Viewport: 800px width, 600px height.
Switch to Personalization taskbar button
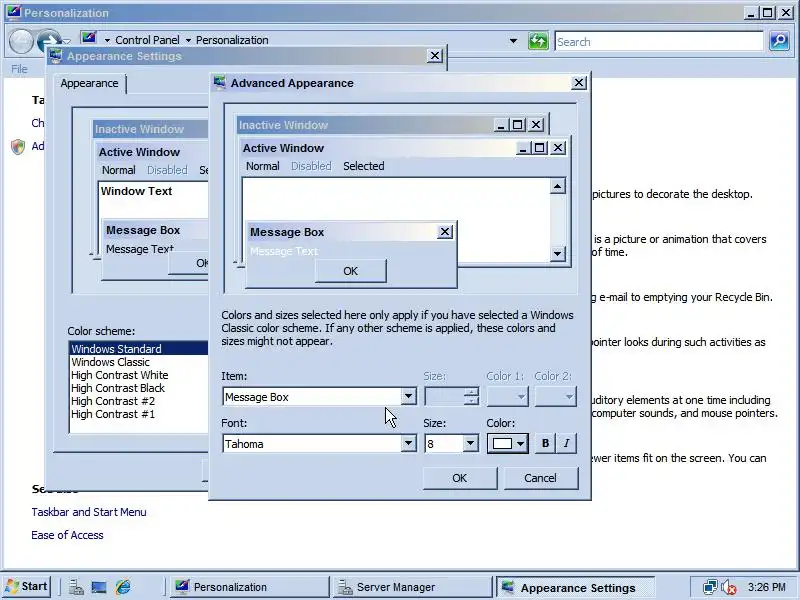coord(250,587)
